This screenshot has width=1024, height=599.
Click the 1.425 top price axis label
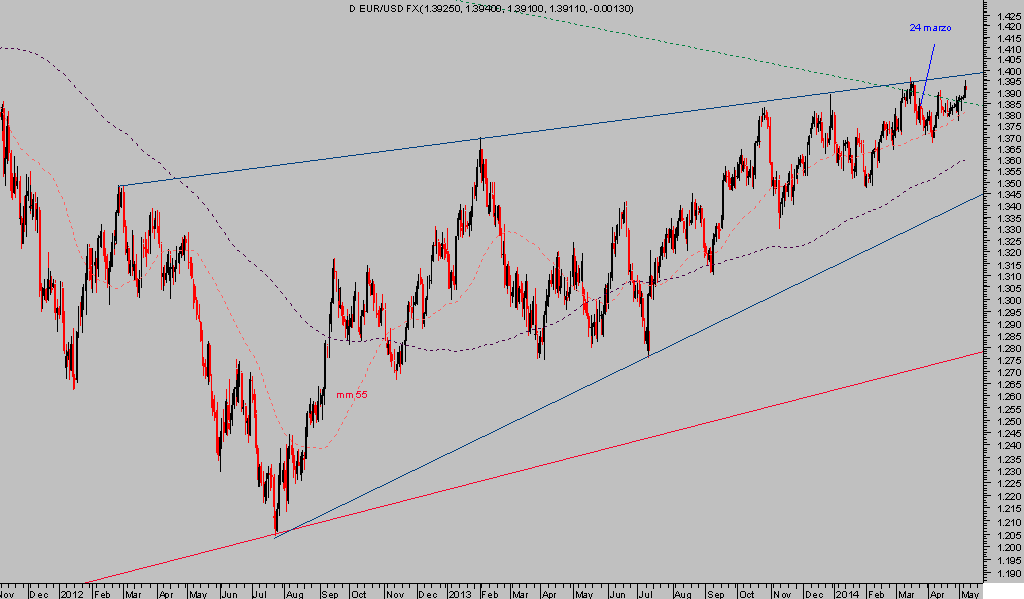coord(1005,15)
